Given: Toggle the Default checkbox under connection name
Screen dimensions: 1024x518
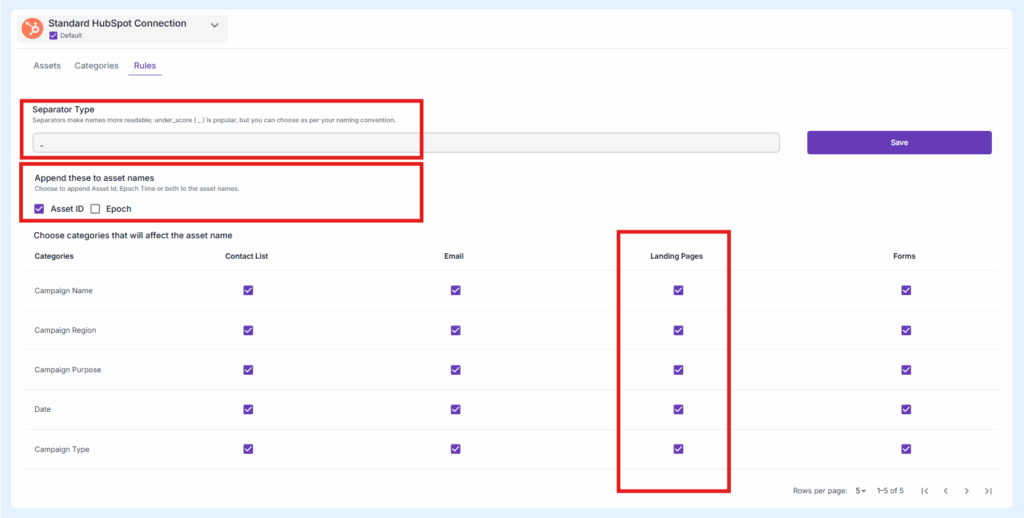Looking at the screenshot, I should [53, 36].
